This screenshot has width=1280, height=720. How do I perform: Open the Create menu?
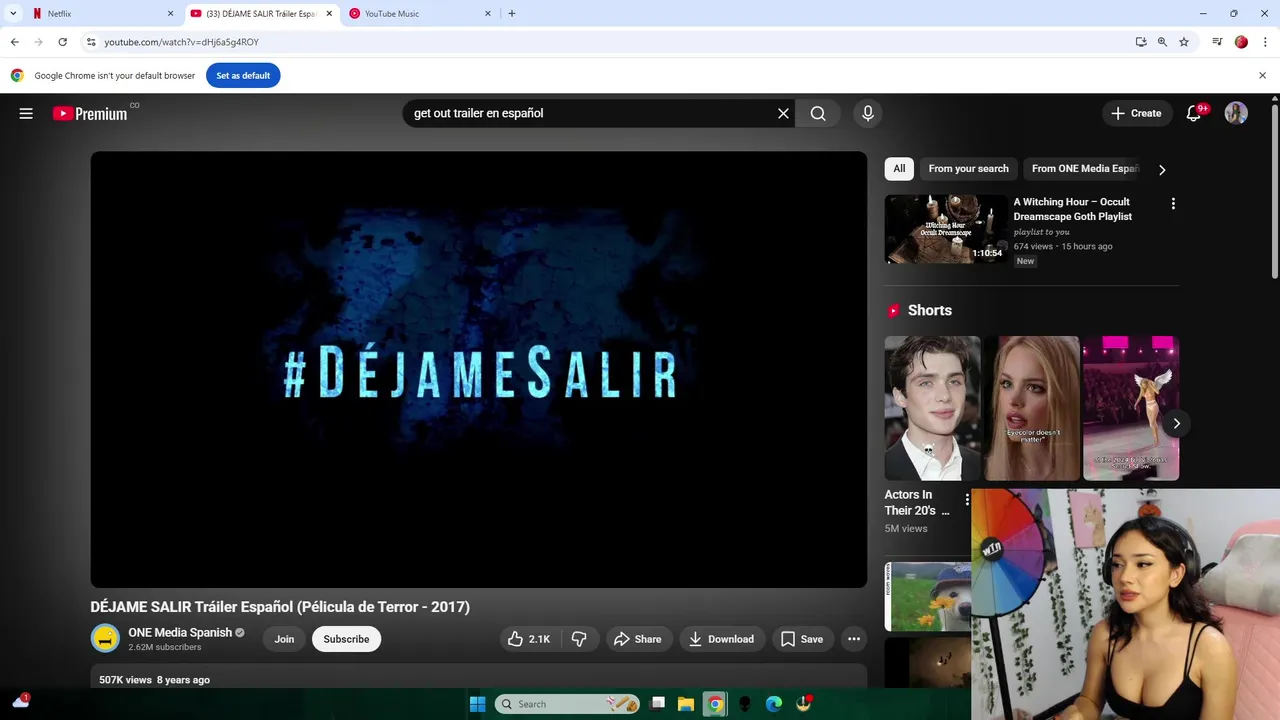tap(1136, 114)
